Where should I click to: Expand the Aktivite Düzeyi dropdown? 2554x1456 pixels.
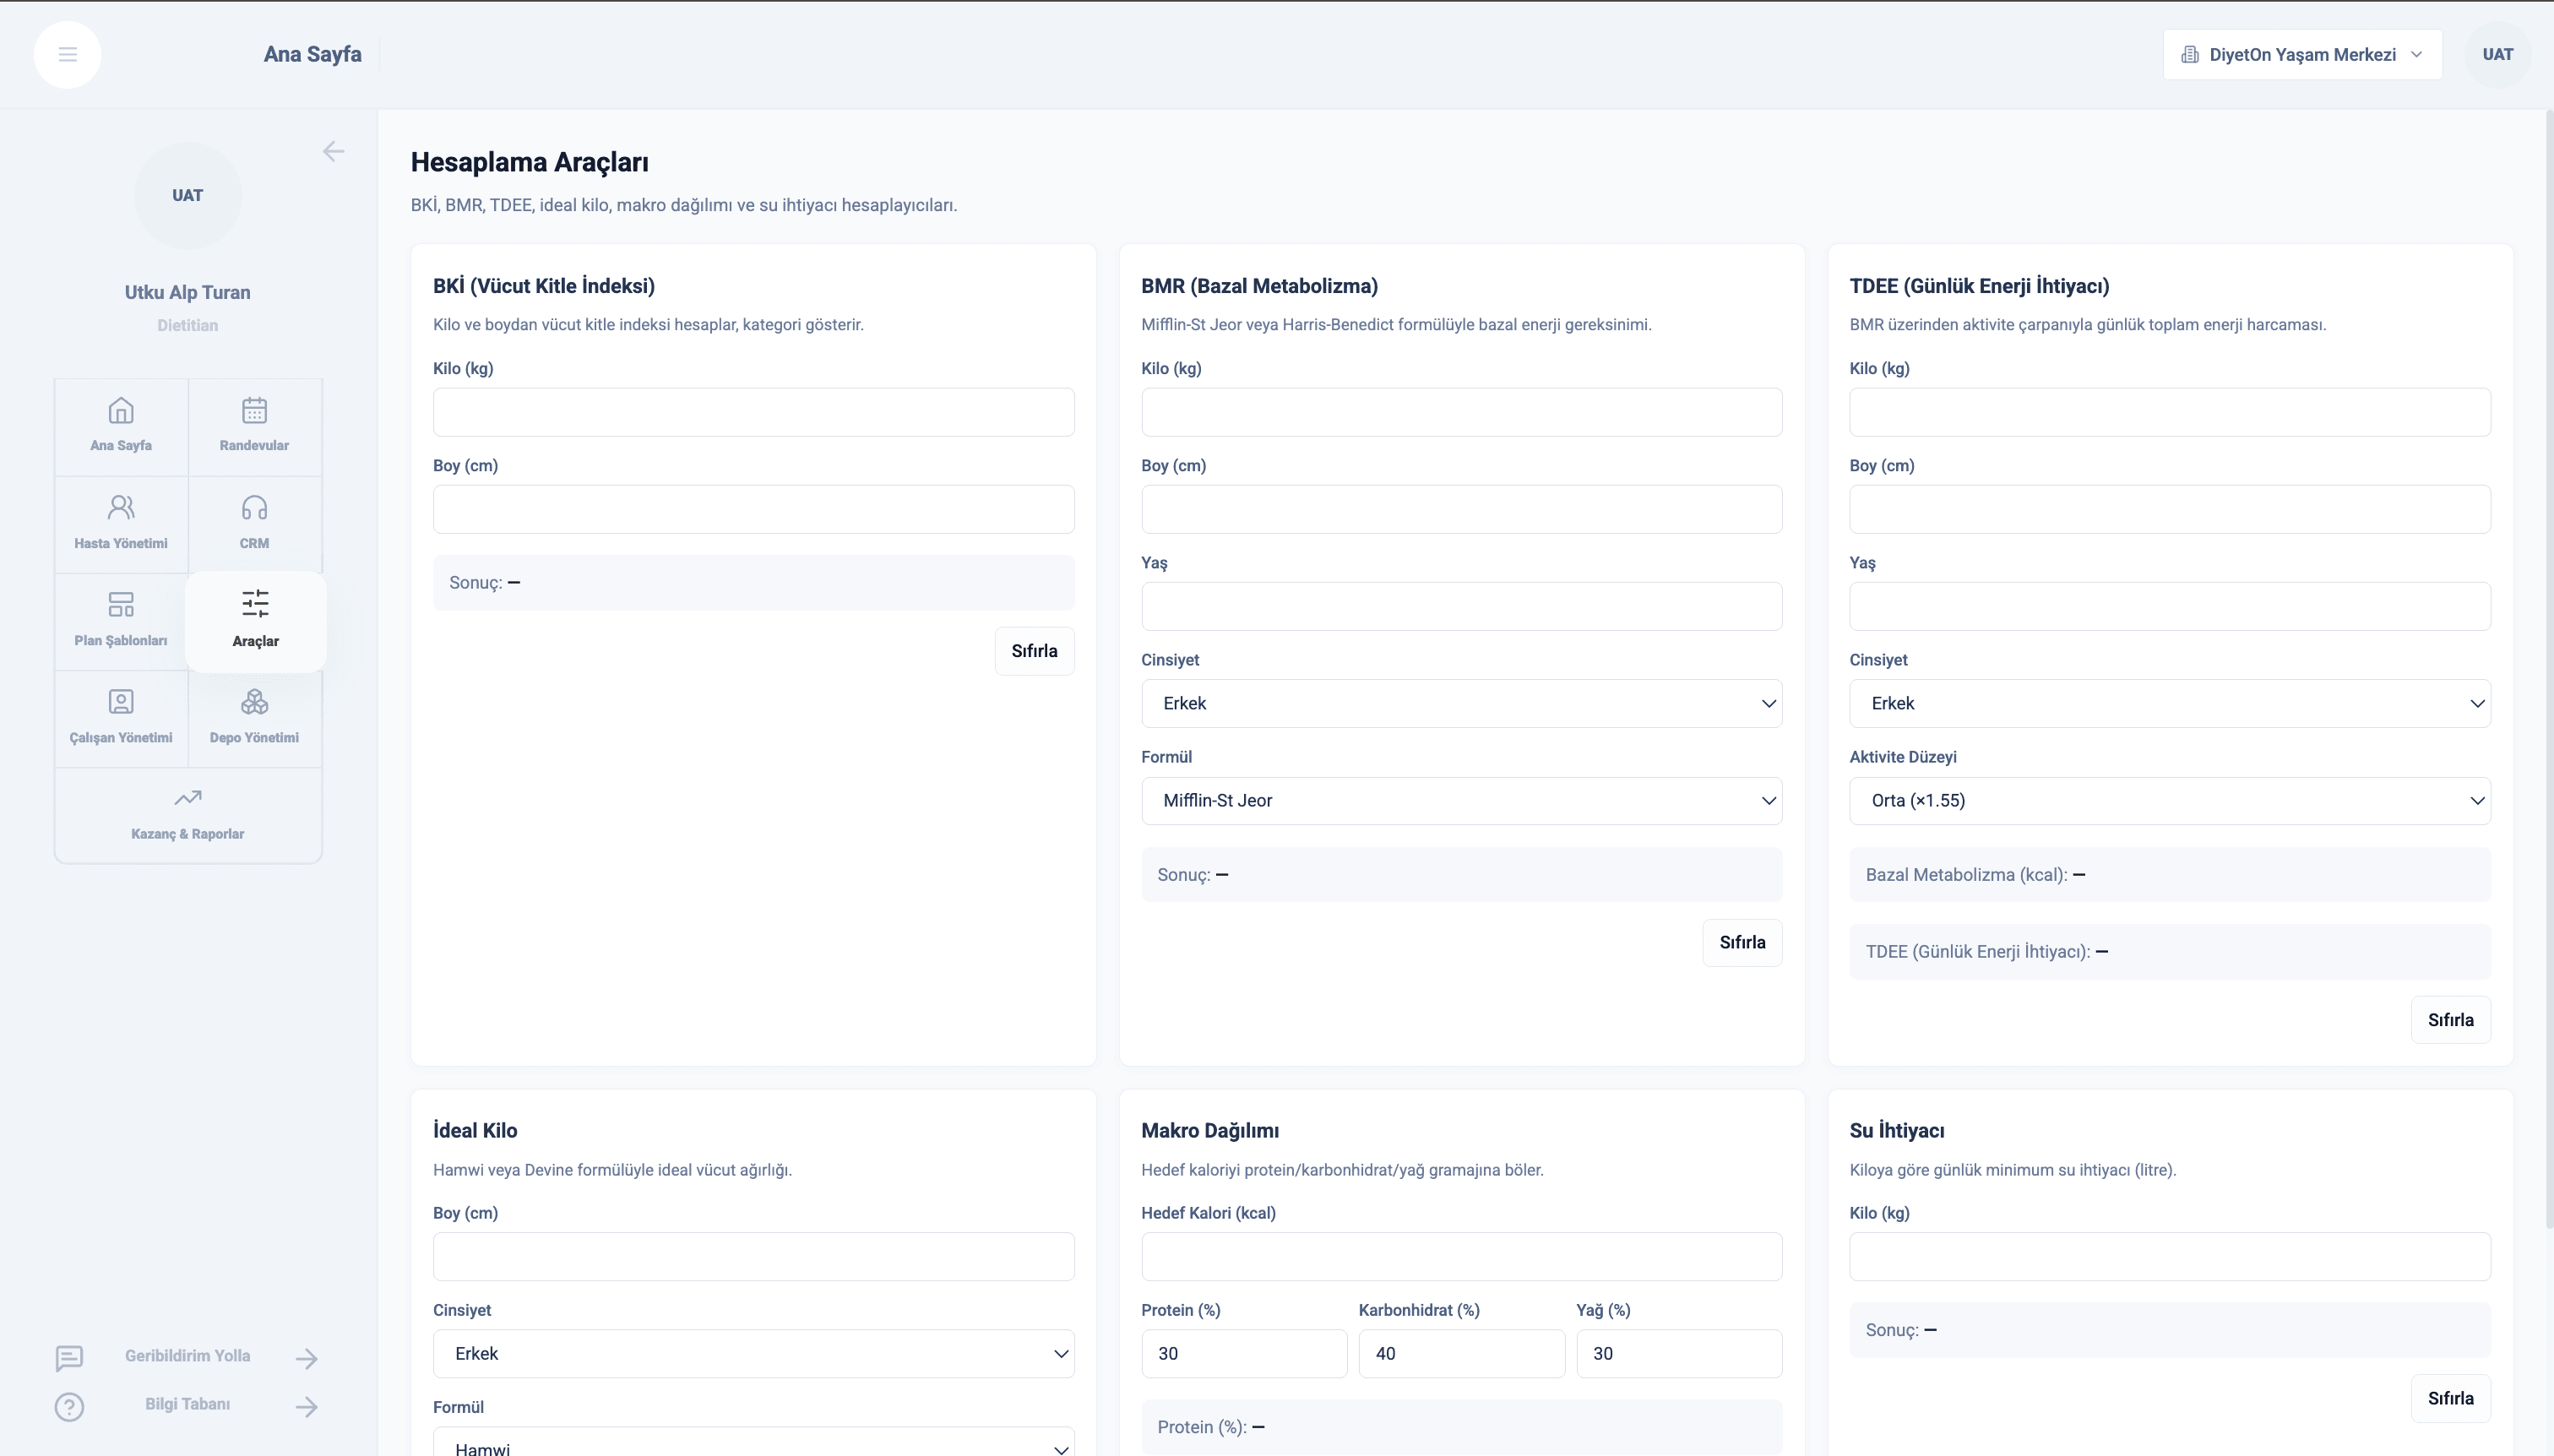[2169, 800]
